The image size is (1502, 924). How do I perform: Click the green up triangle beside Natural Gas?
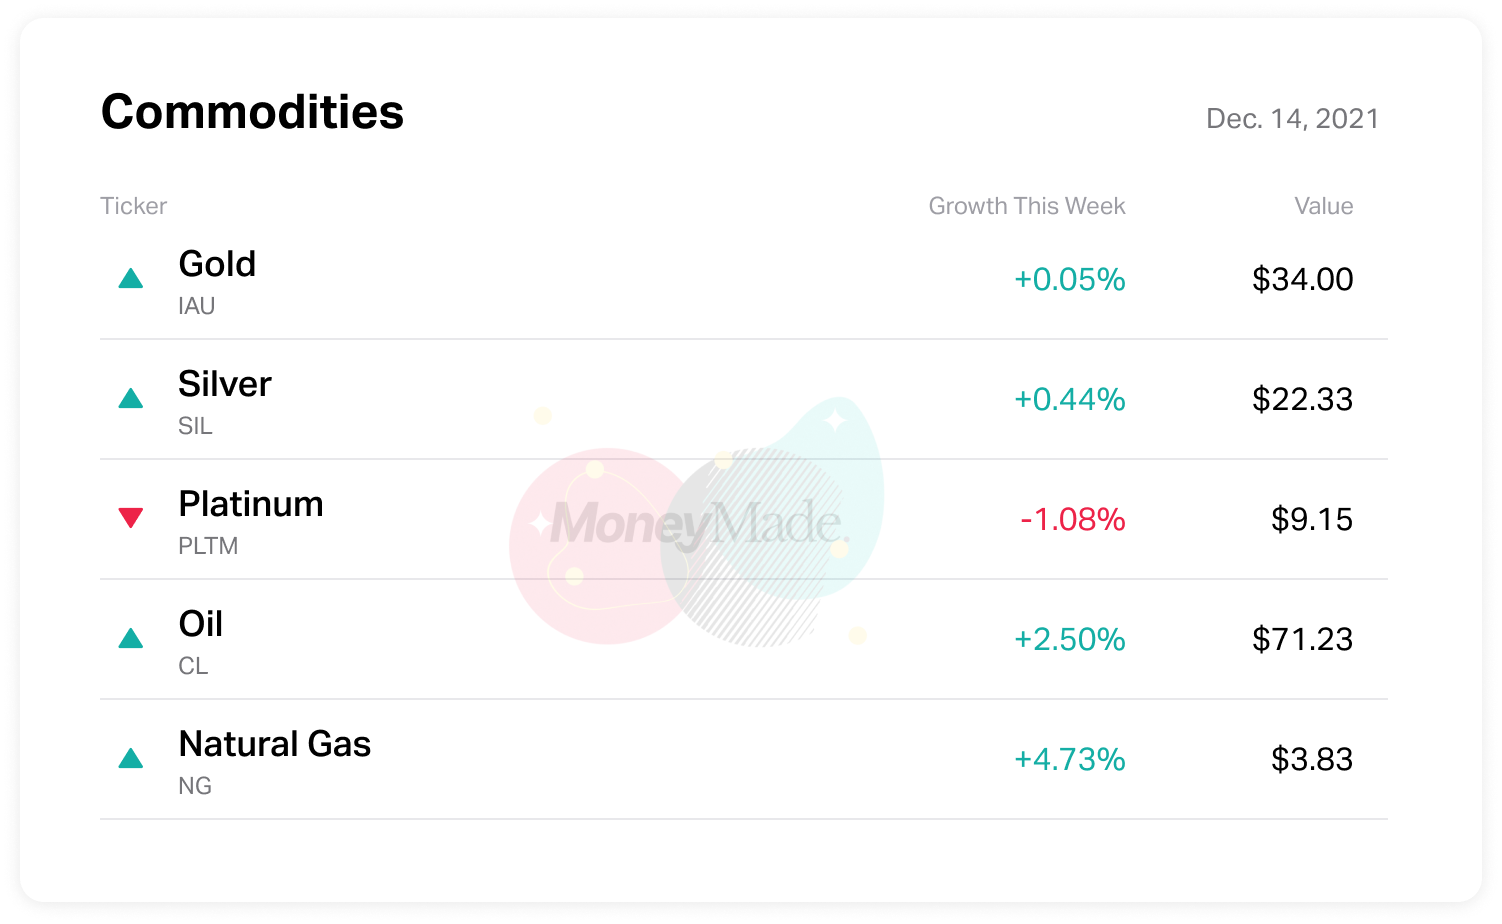tap(131, 758)
